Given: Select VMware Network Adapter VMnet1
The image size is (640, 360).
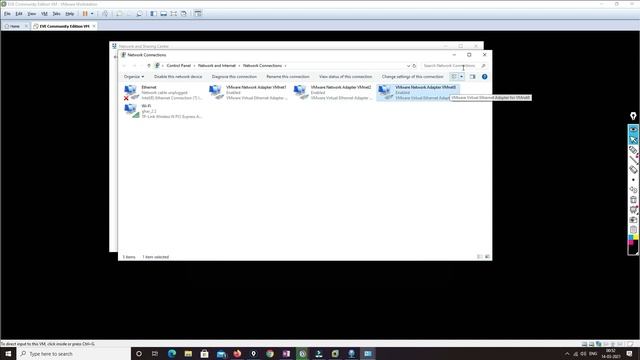Looking at the screenshot, I should (248, 93).
